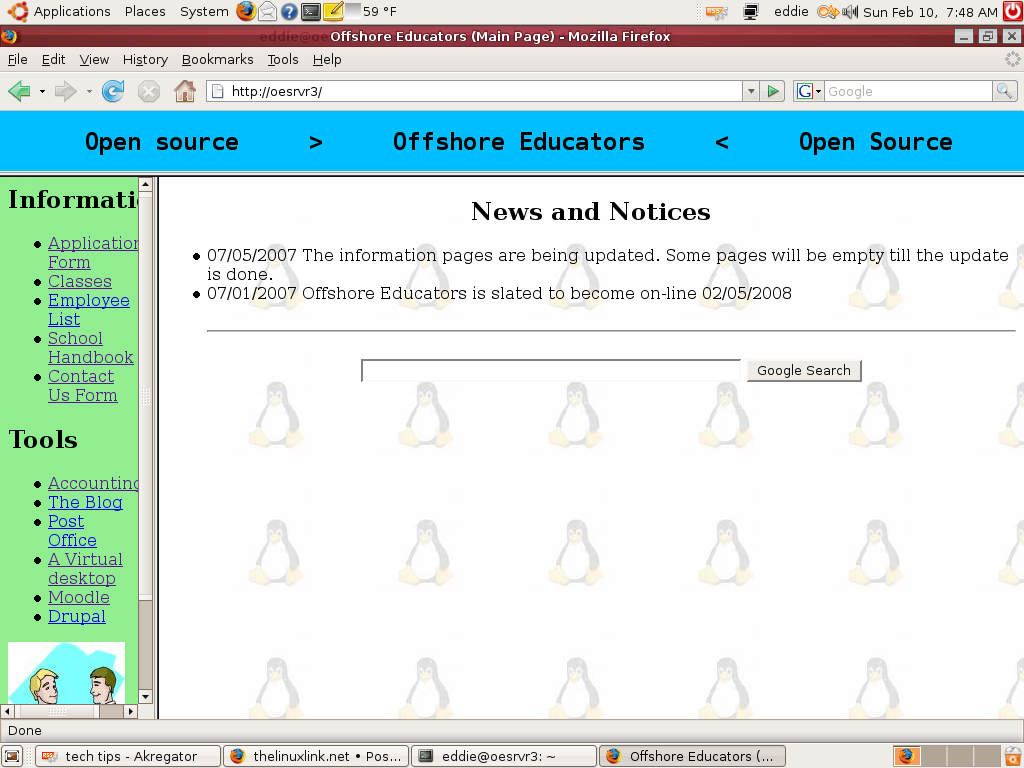Open the Google search engine selector
Screen dimensions: 1024x768
click(808, 91)
